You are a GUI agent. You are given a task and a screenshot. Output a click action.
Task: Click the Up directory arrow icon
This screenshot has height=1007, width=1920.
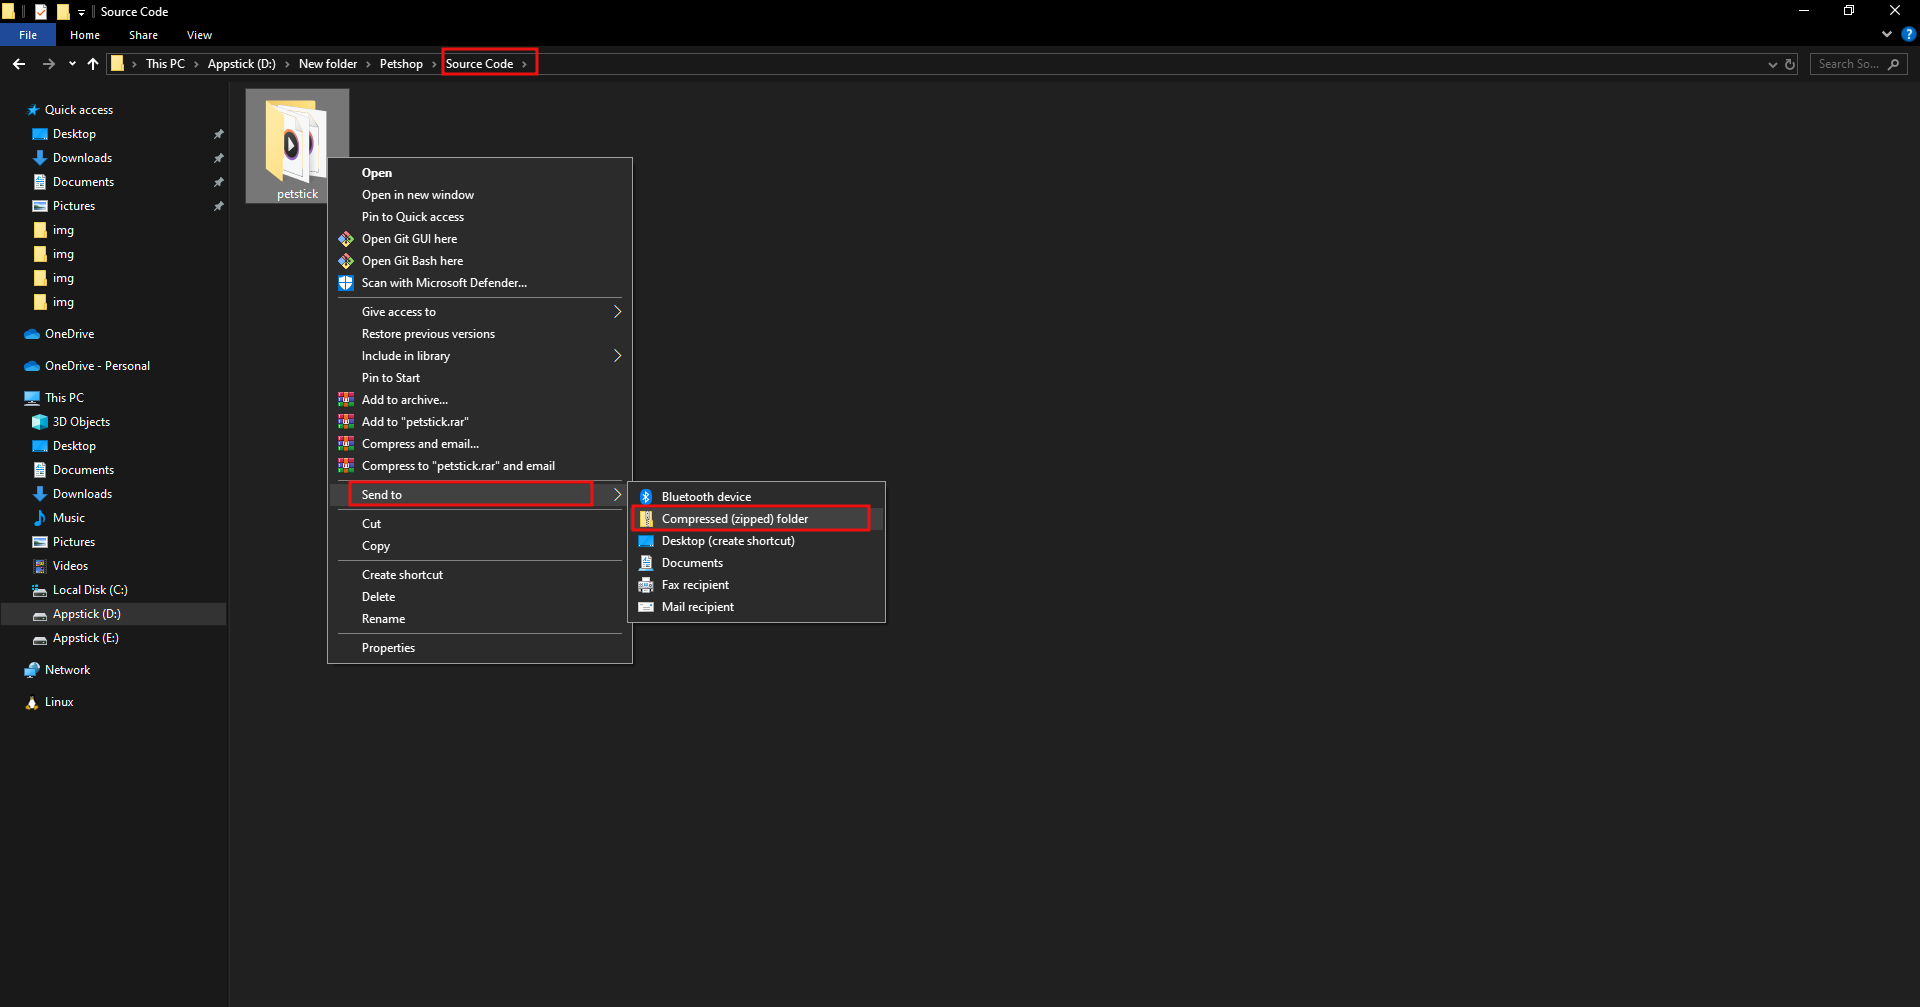[93, 64]
